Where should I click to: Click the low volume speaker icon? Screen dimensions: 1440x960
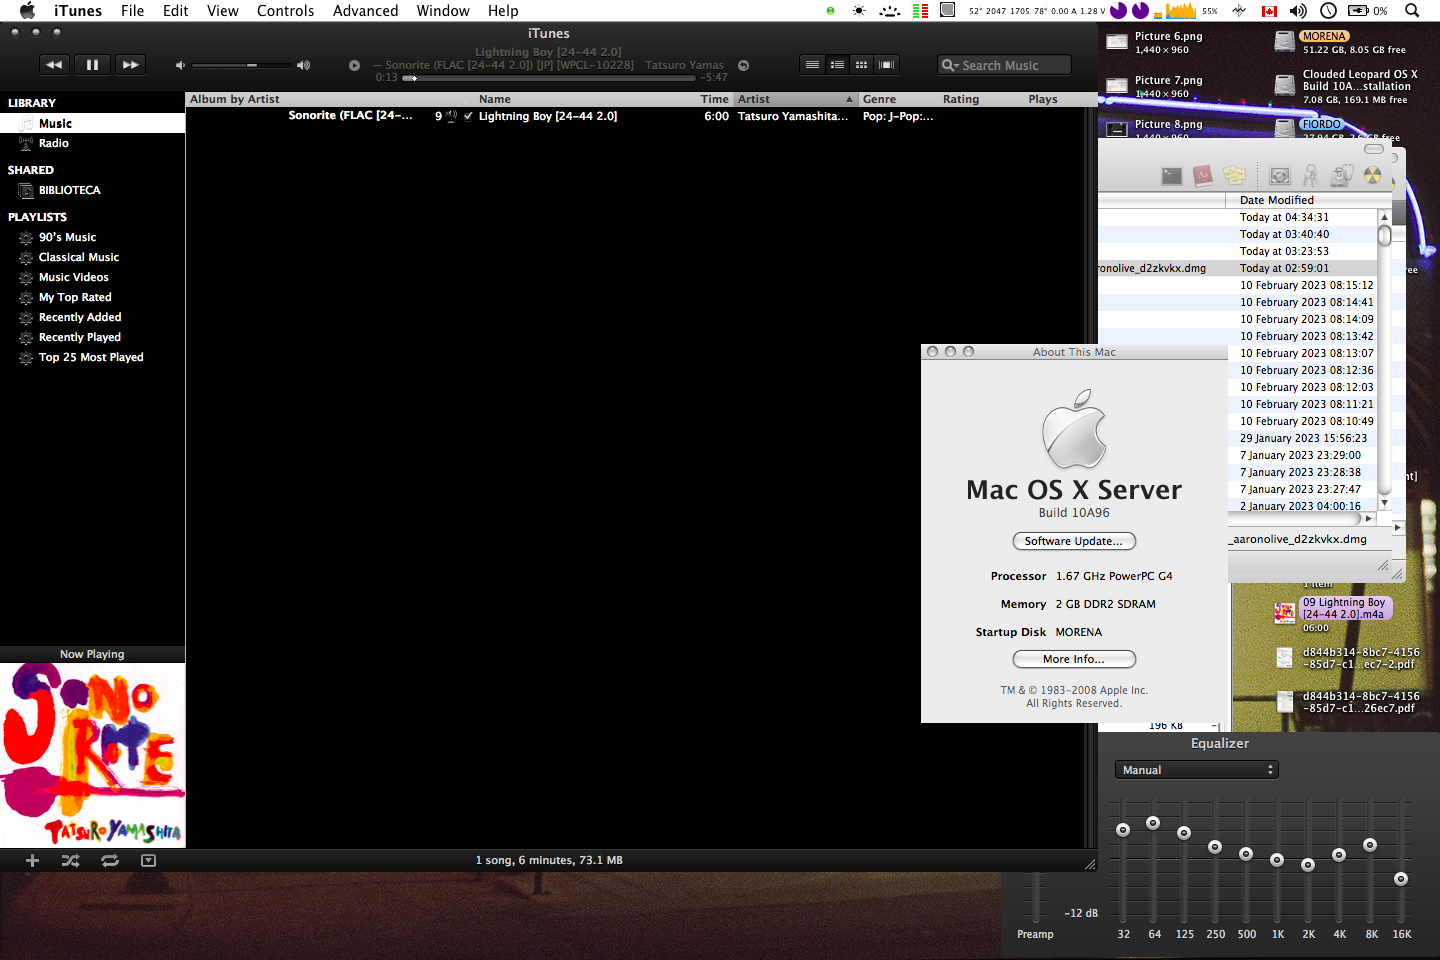[180, 65]
